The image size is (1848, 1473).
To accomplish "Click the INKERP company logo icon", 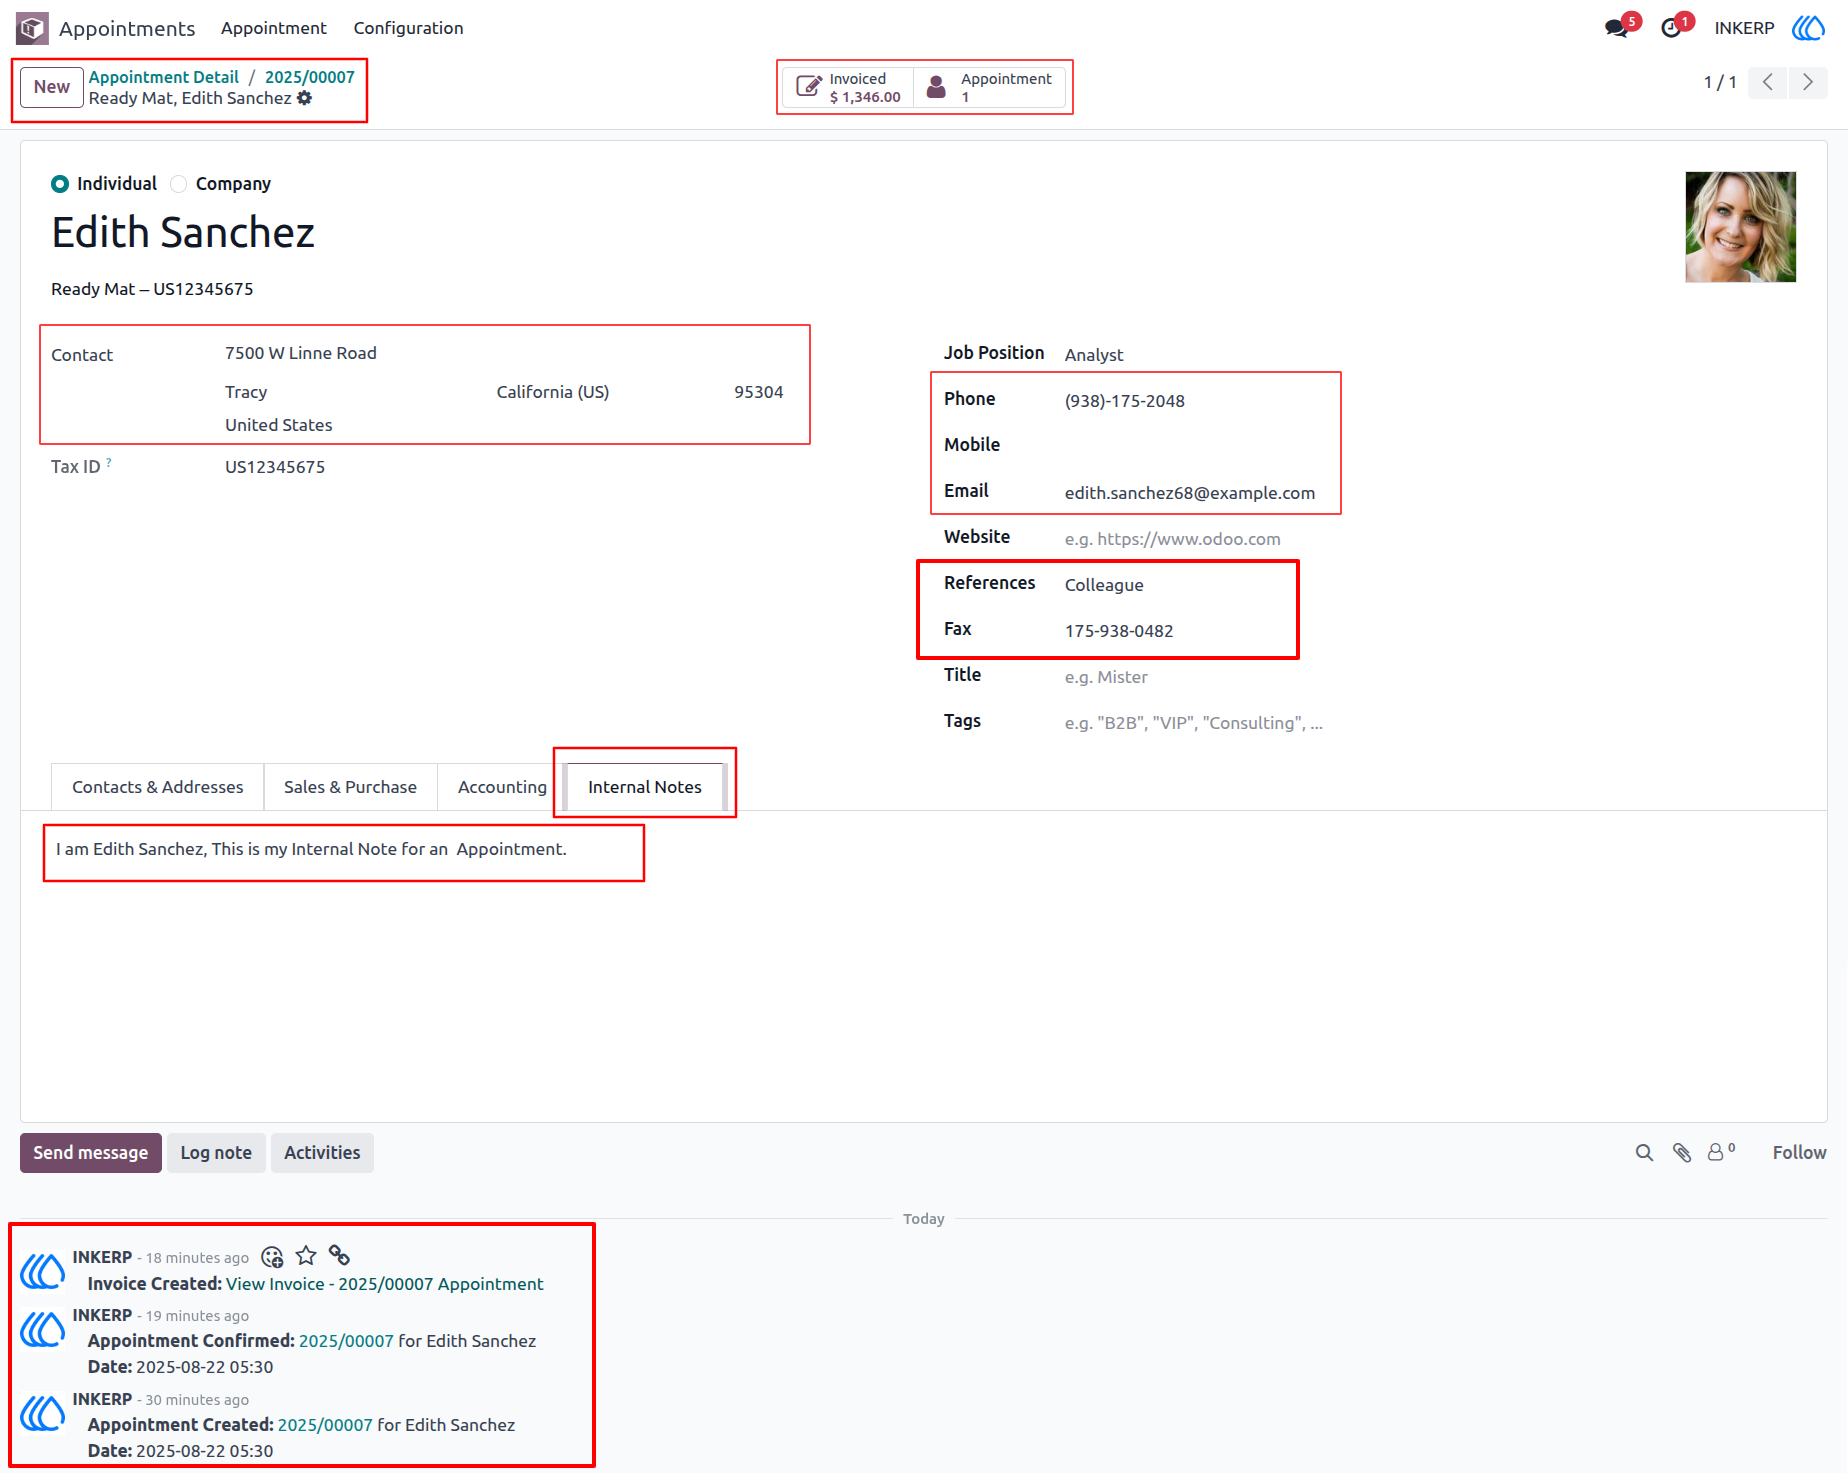I will tap(1808, 28).
